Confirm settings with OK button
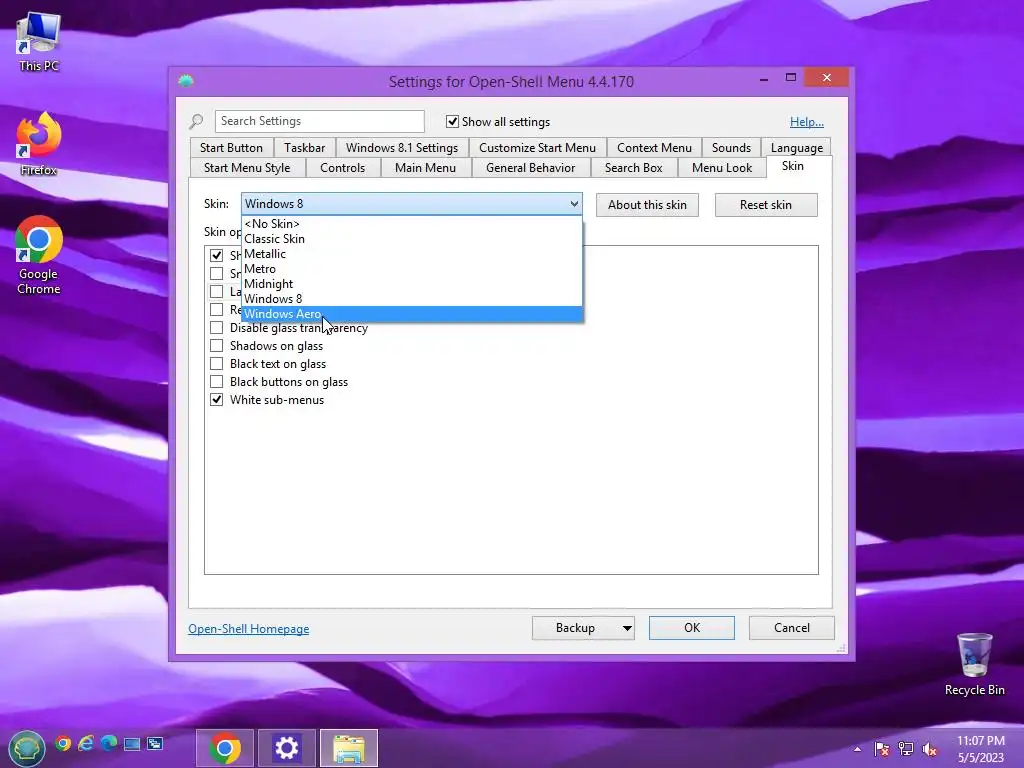 (x=692, y=628)
